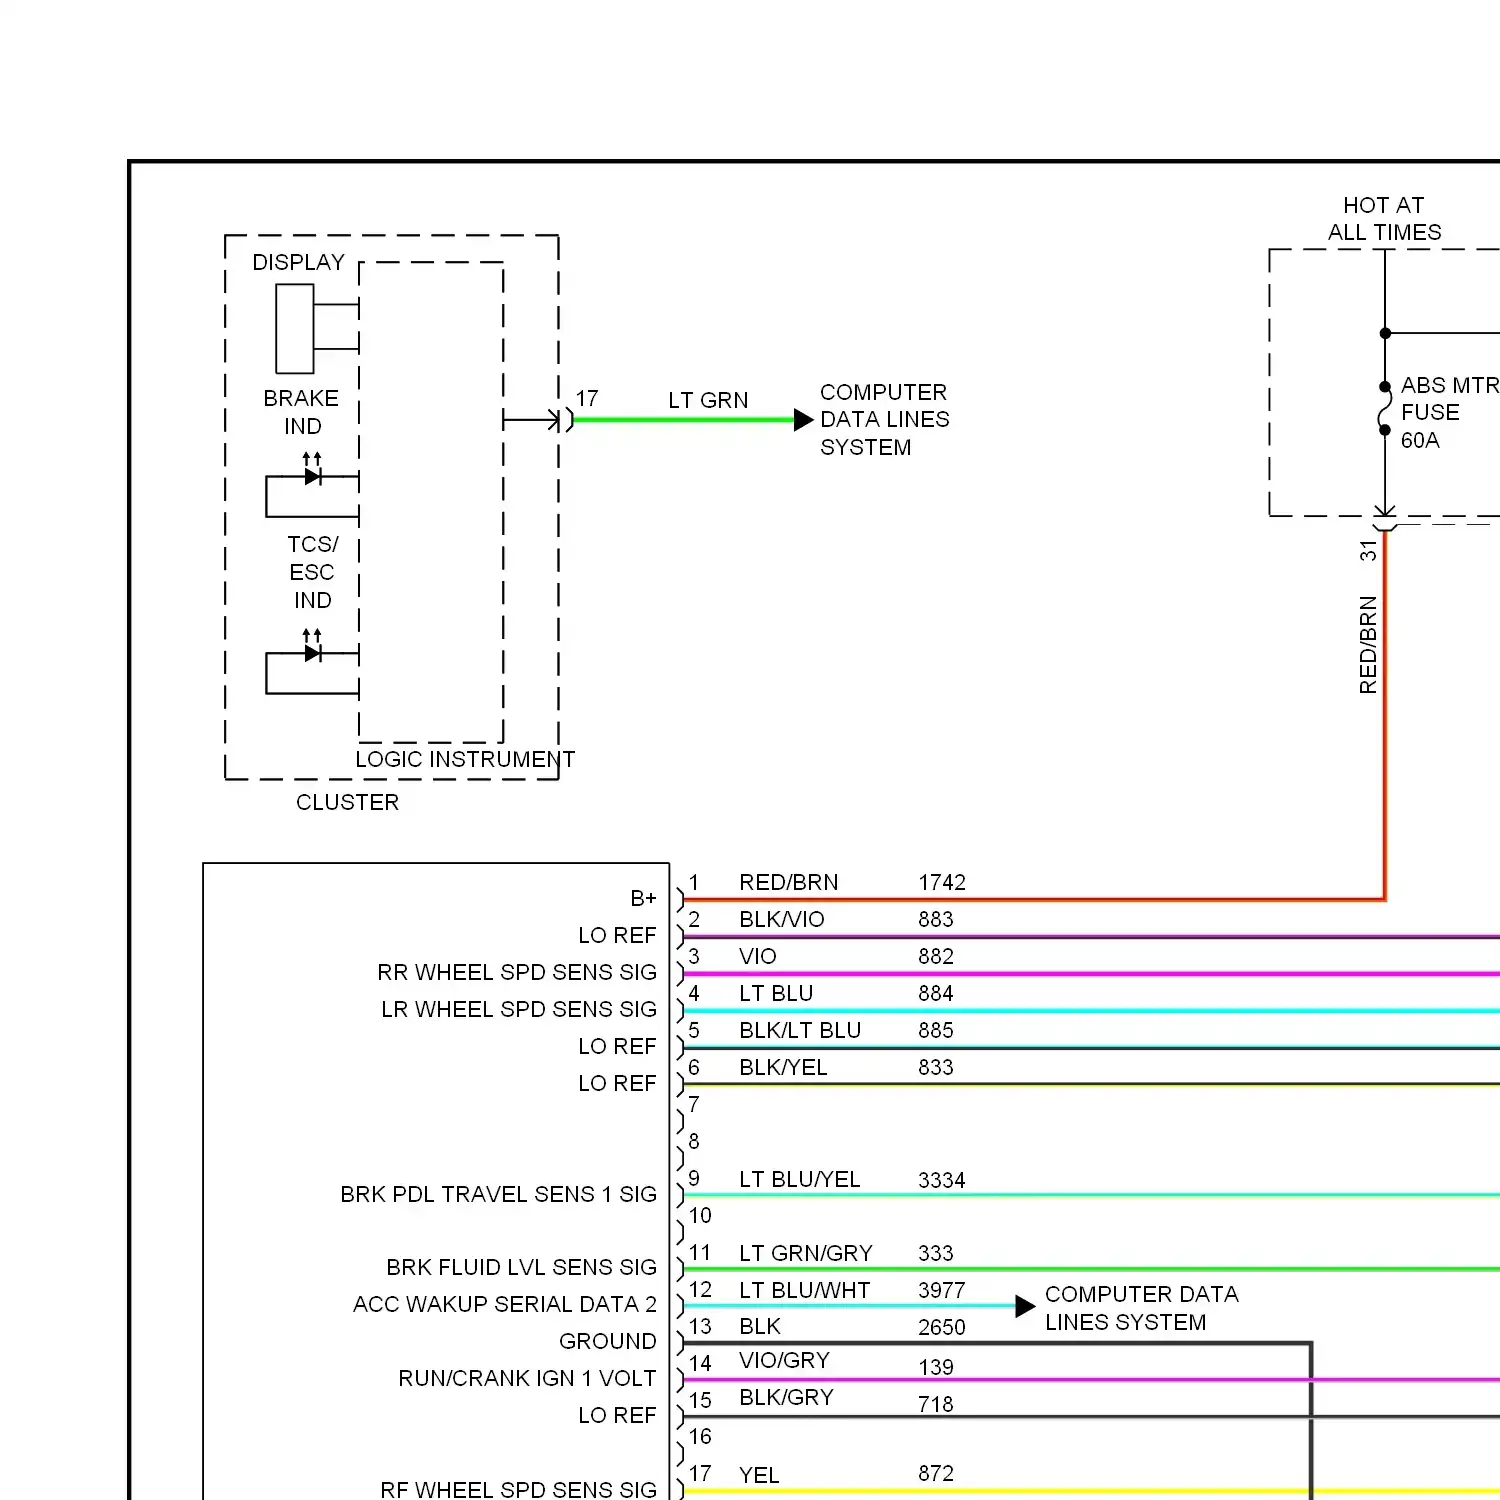Select the TCS/ESC IND label

tap(312, 572)
